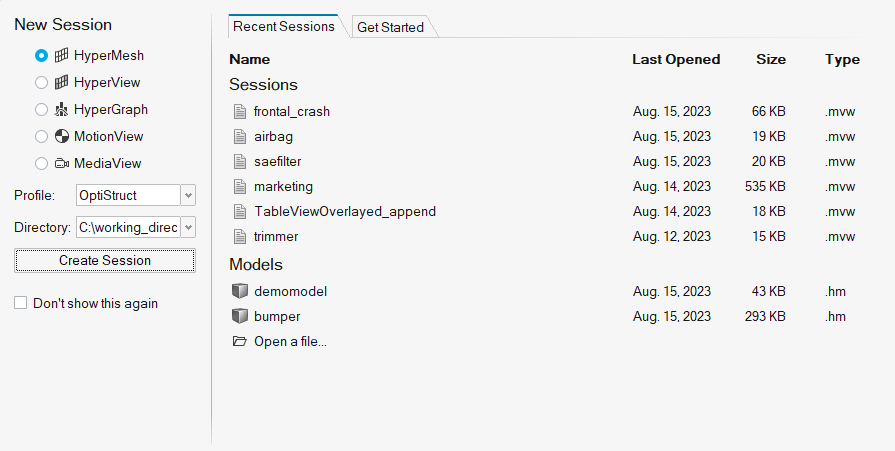Click the MotionView application icon
This screenshot has height=451, width=895.
pyautogui.click(x=62, y=136)
